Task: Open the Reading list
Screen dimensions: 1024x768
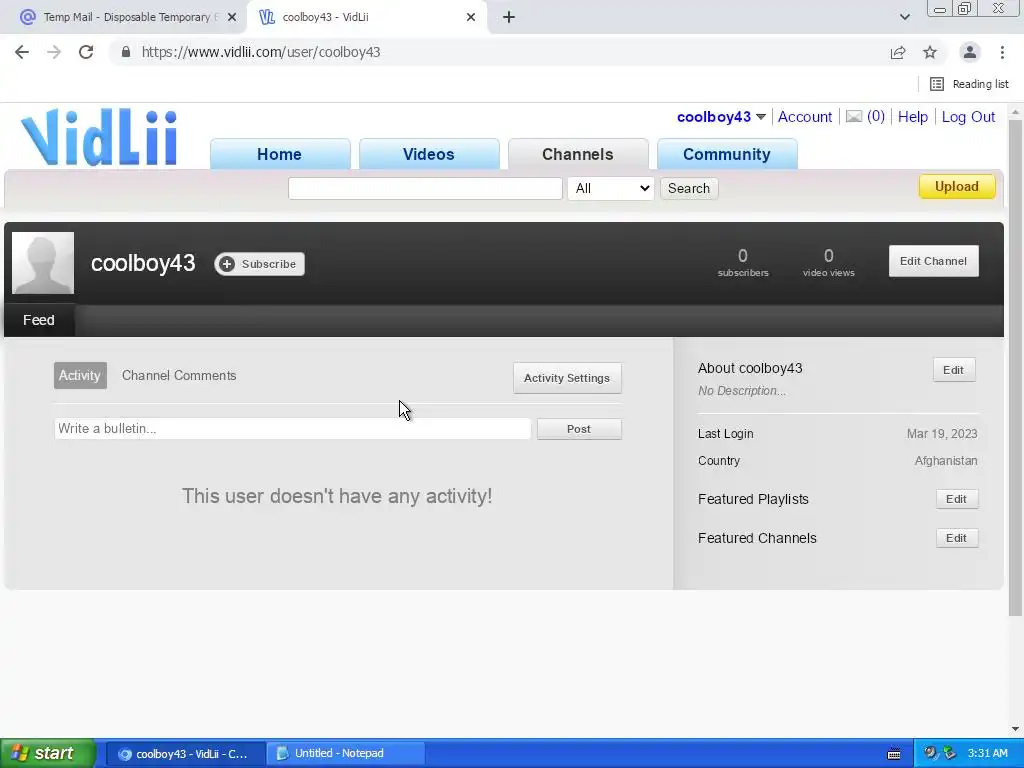Action: click(x=969, y=84)
